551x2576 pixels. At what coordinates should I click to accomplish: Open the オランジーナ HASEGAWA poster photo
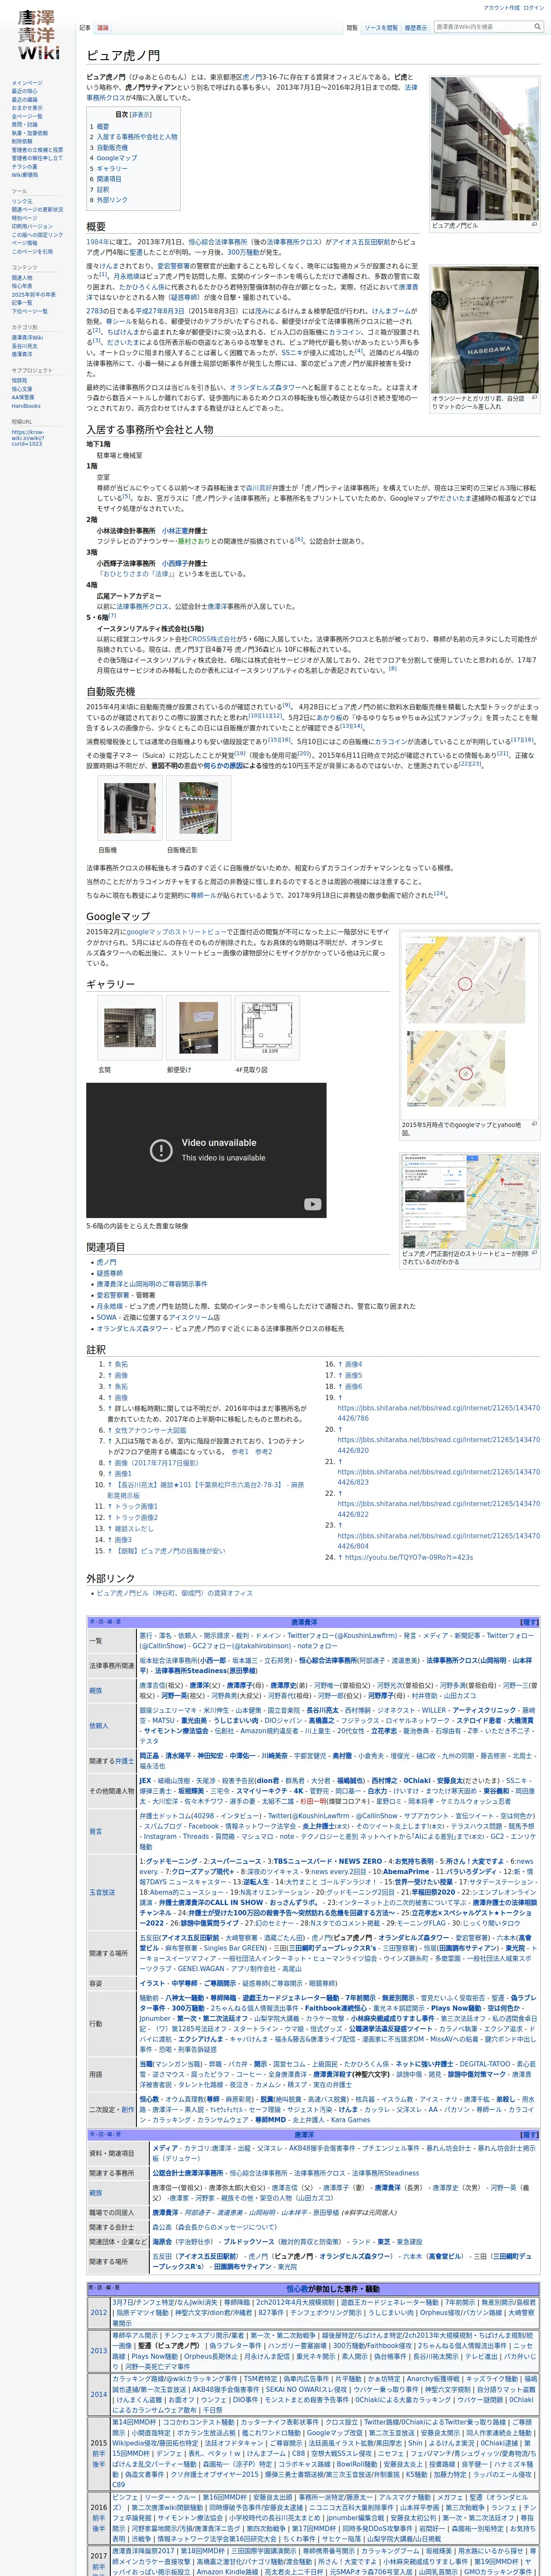[x=485, y=330]
